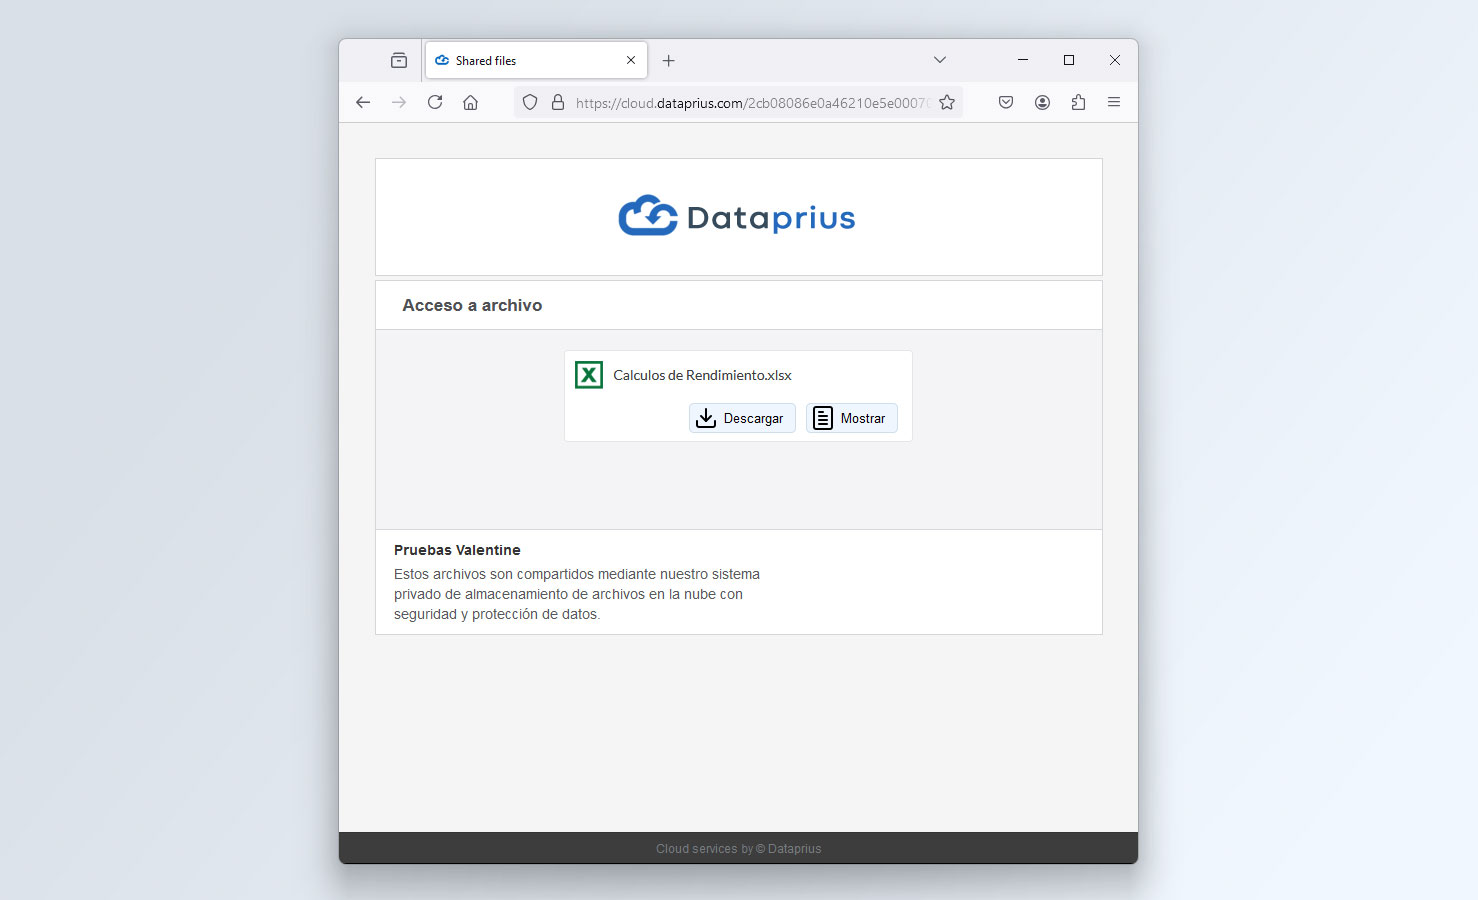
Task: Bookmark this page with the star
Action: pos(947,102)
